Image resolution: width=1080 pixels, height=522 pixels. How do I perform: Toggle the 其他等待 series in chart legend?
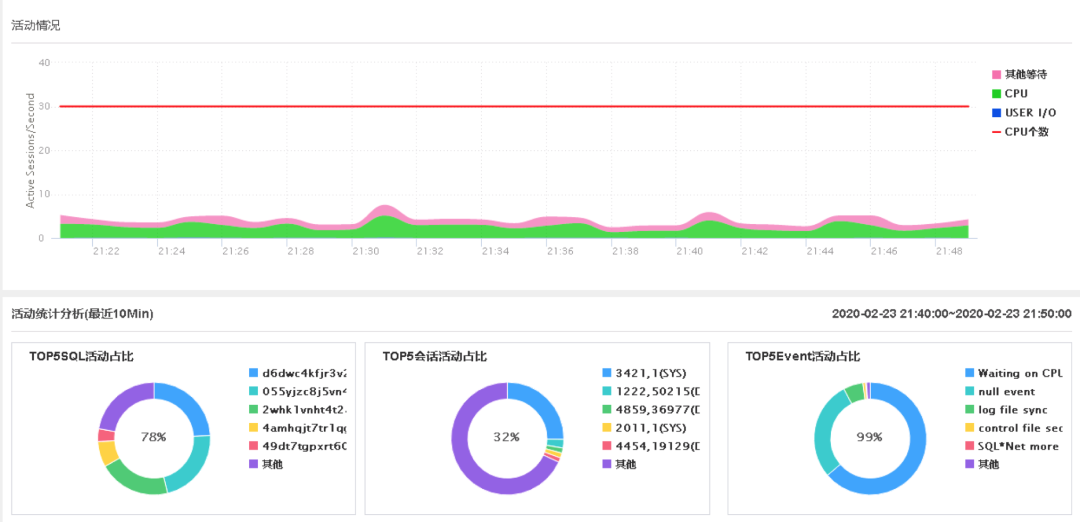click(1020, 74)
